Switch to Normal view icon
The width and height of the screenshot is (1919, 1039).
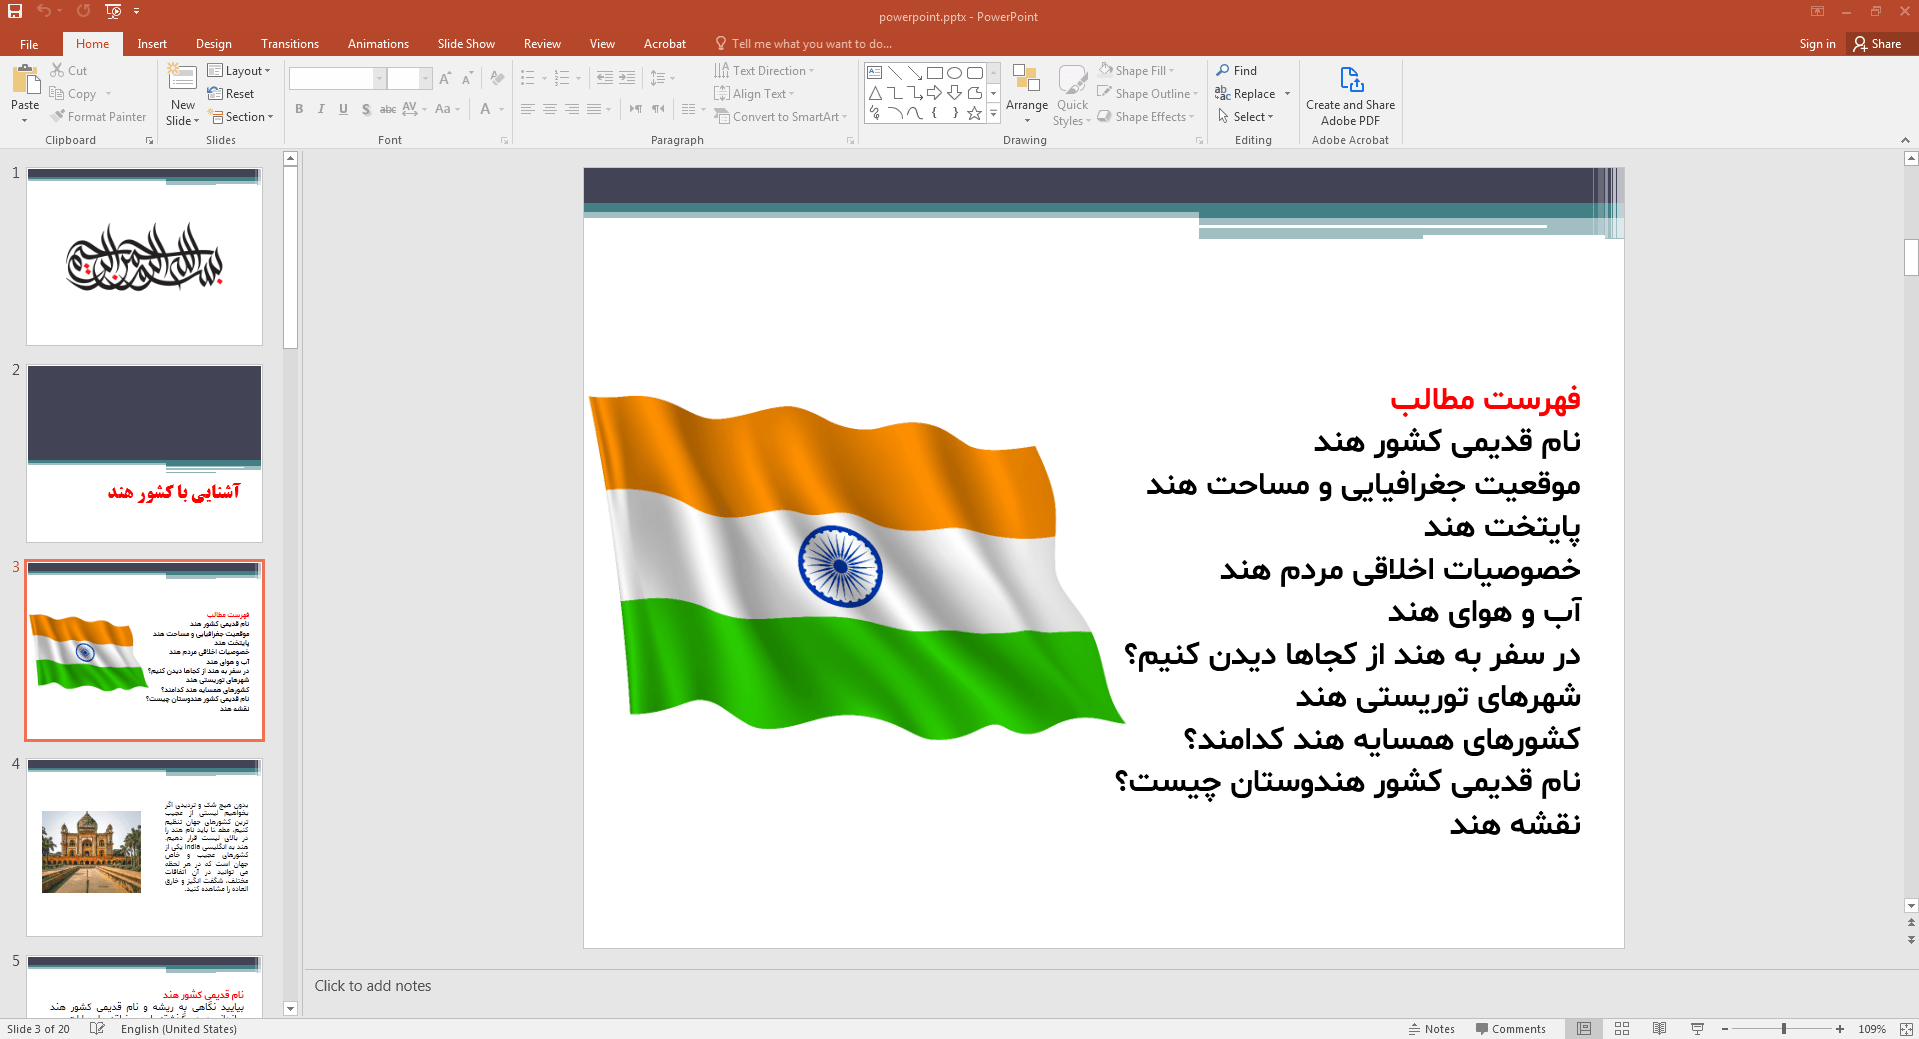coord(1584,1028)
